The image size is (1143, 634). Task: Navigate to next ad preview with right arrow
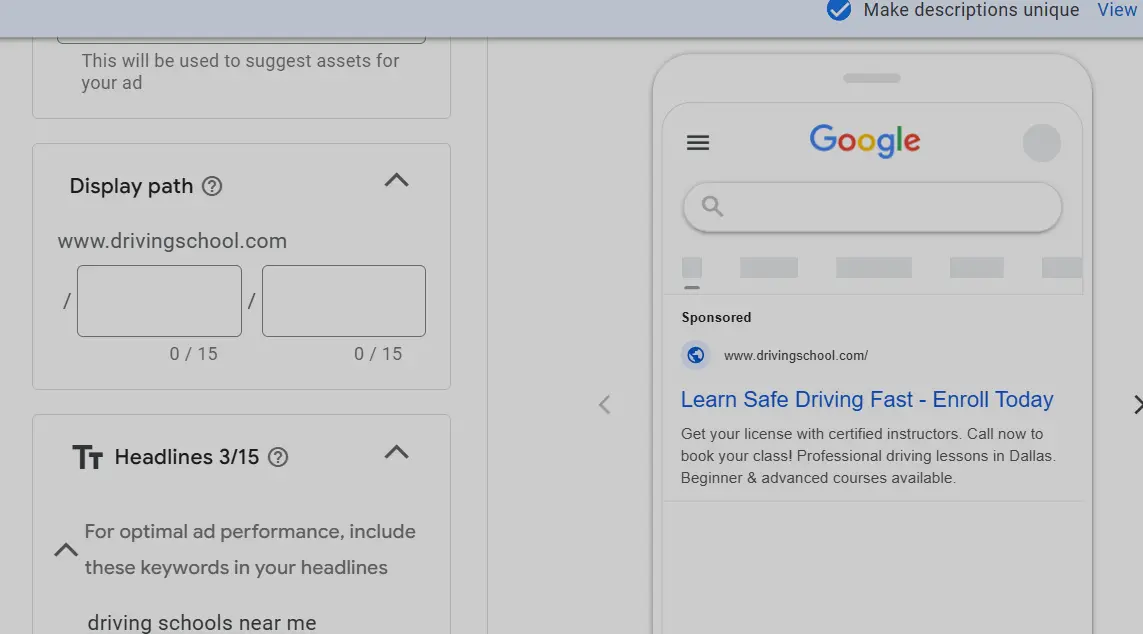click(1138, 404)
